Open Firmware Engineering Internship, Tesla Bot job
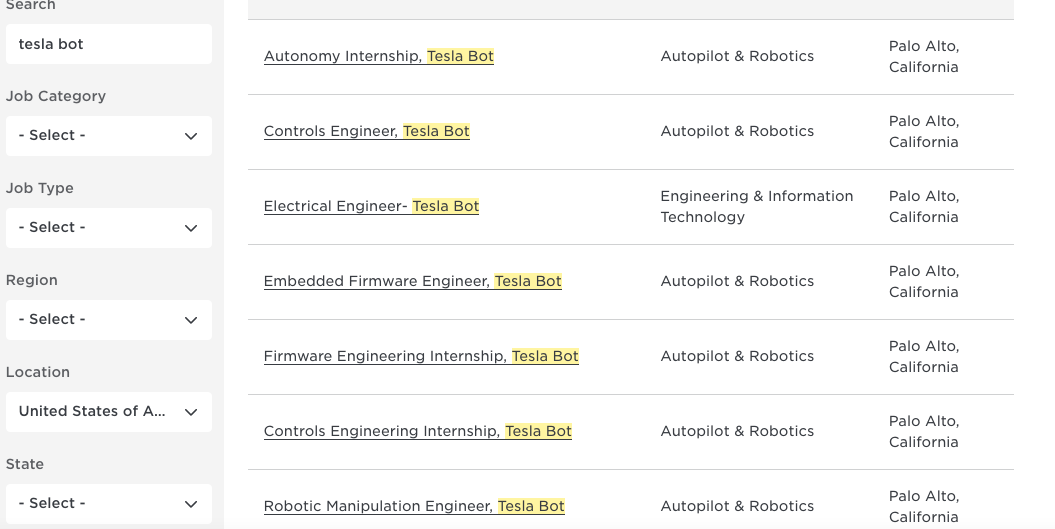The width and height of the screenshot is (1055, 529). pos(421,357)
